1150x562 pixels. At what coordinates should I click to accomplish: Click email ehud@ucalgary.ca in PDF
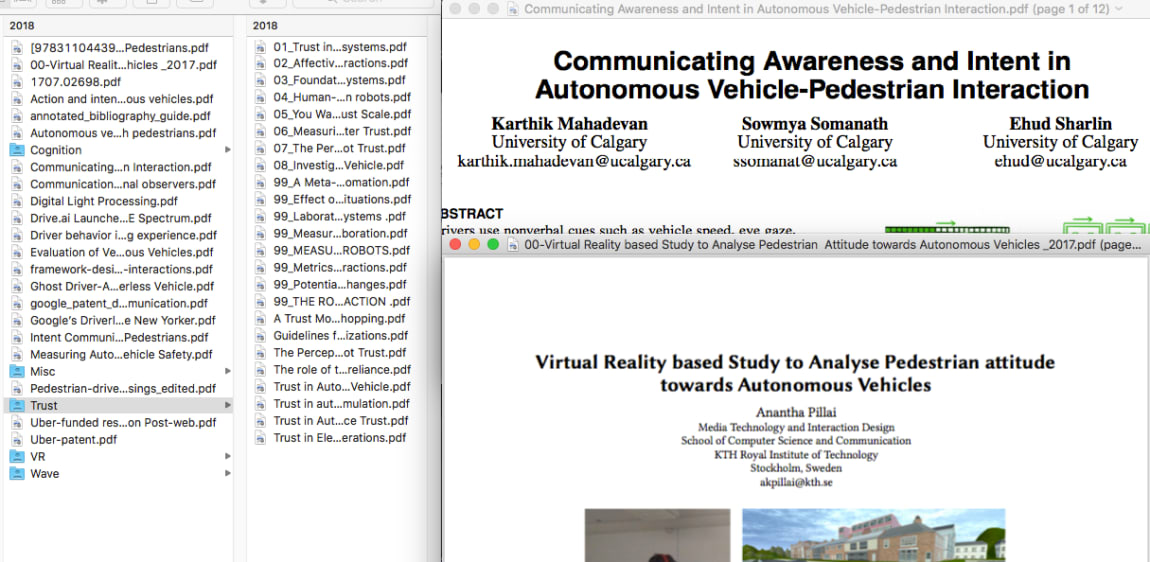1060,161
